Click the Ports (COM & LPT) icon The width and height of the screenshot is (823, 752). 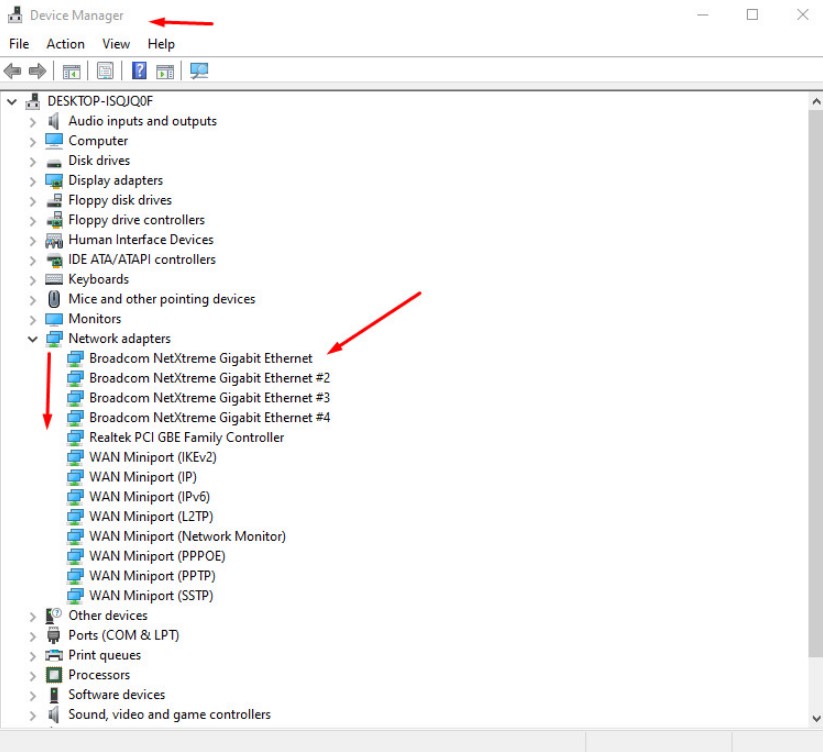[x=54, y=635]
